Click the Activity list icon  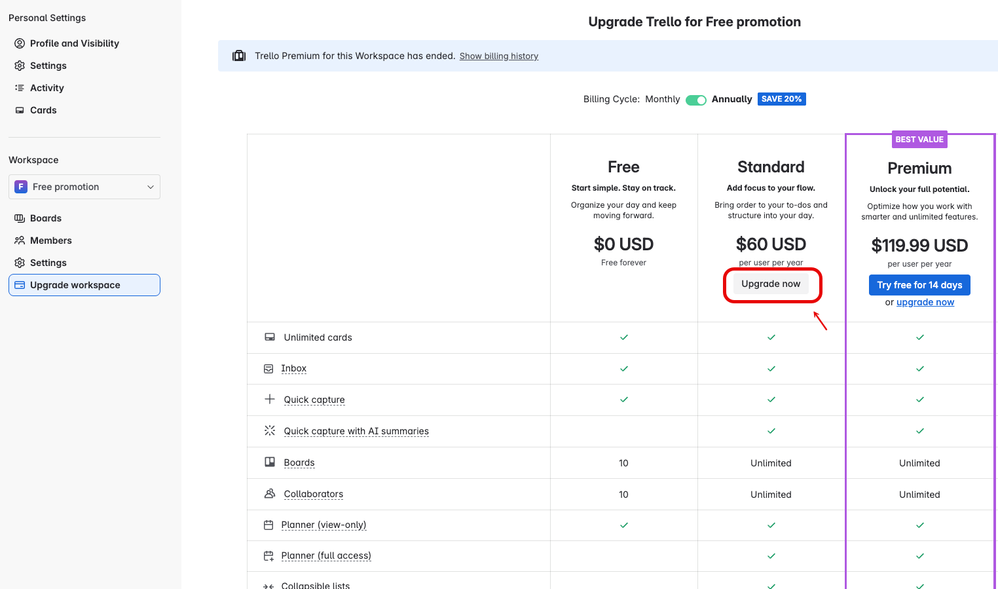point(19,88)
